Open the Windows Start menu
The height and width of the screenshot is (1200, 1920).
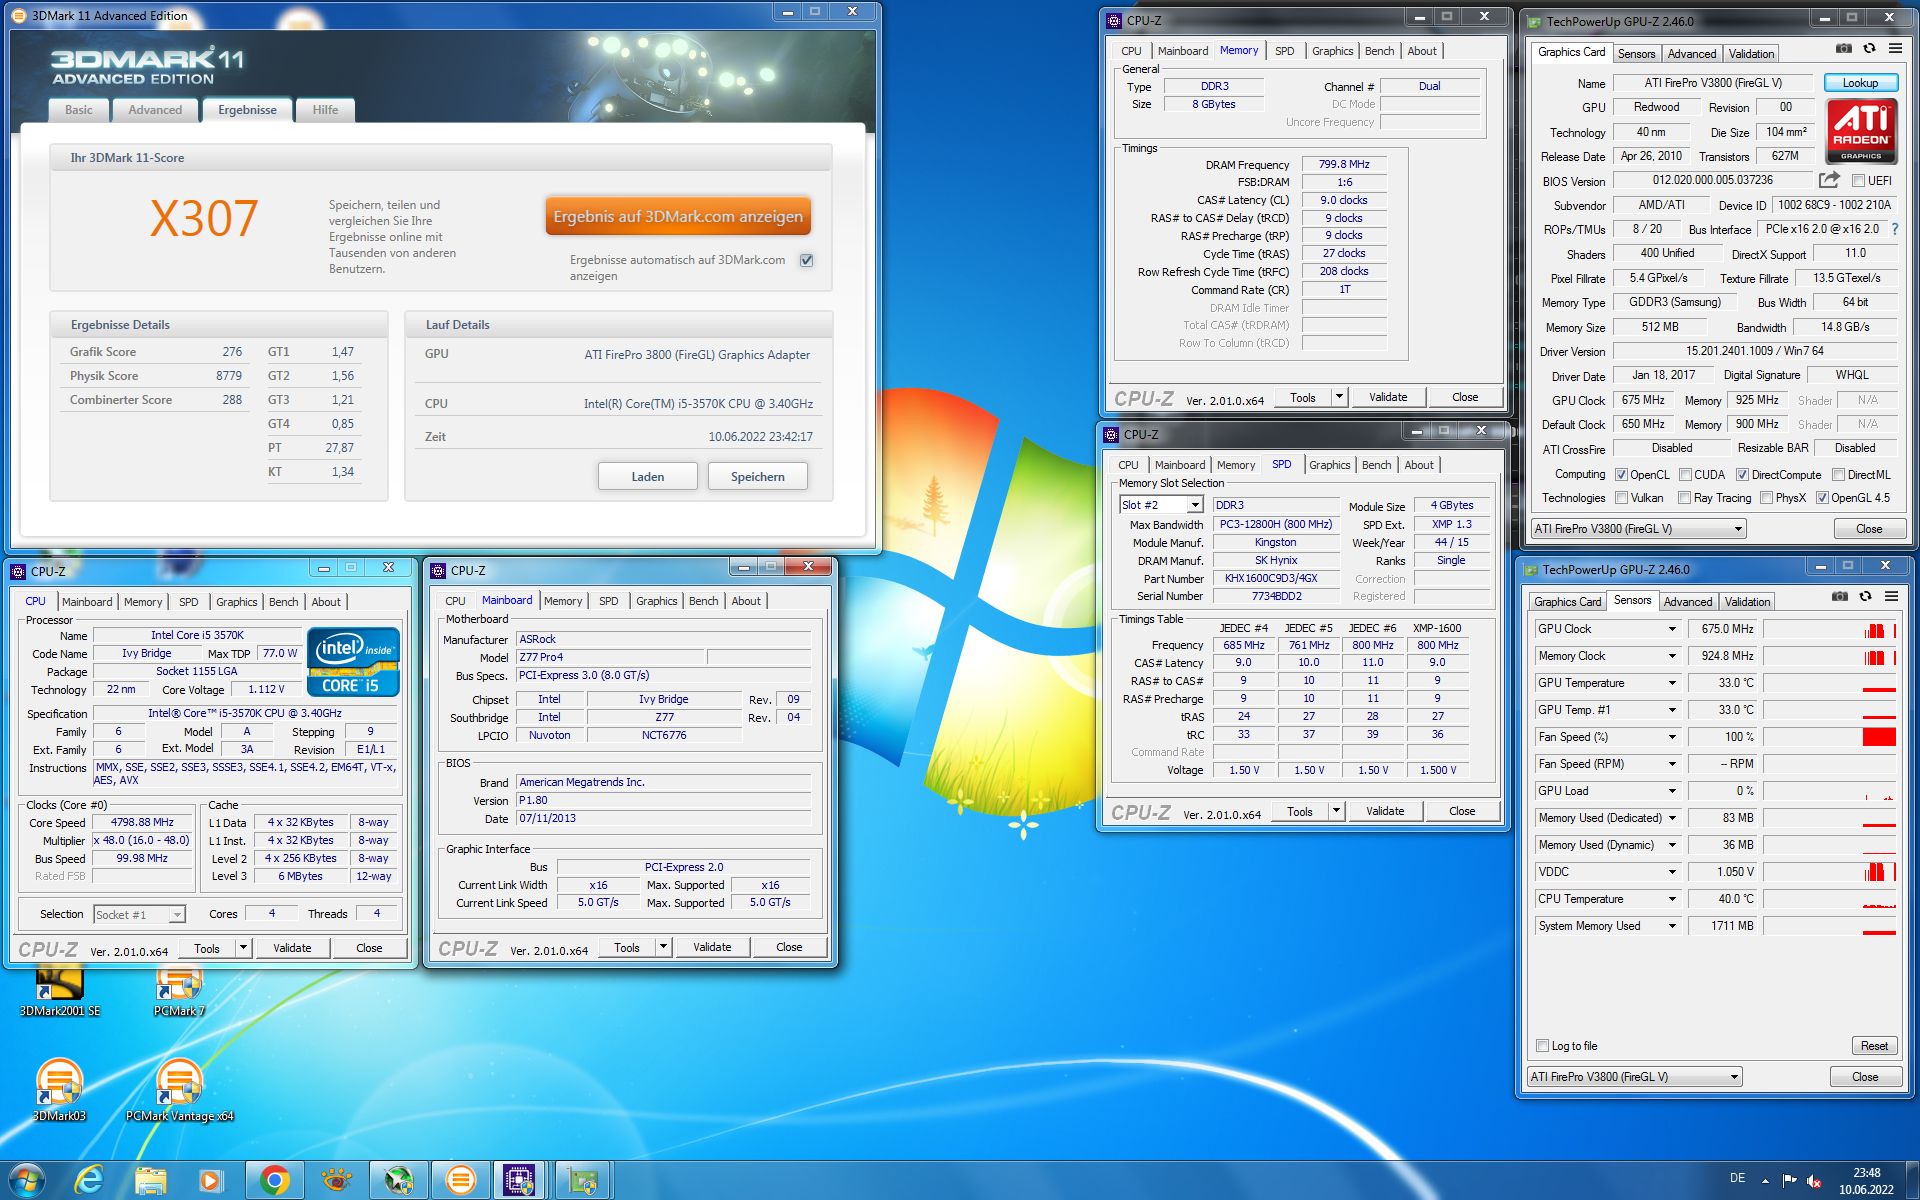click(x=27, y=1181)
